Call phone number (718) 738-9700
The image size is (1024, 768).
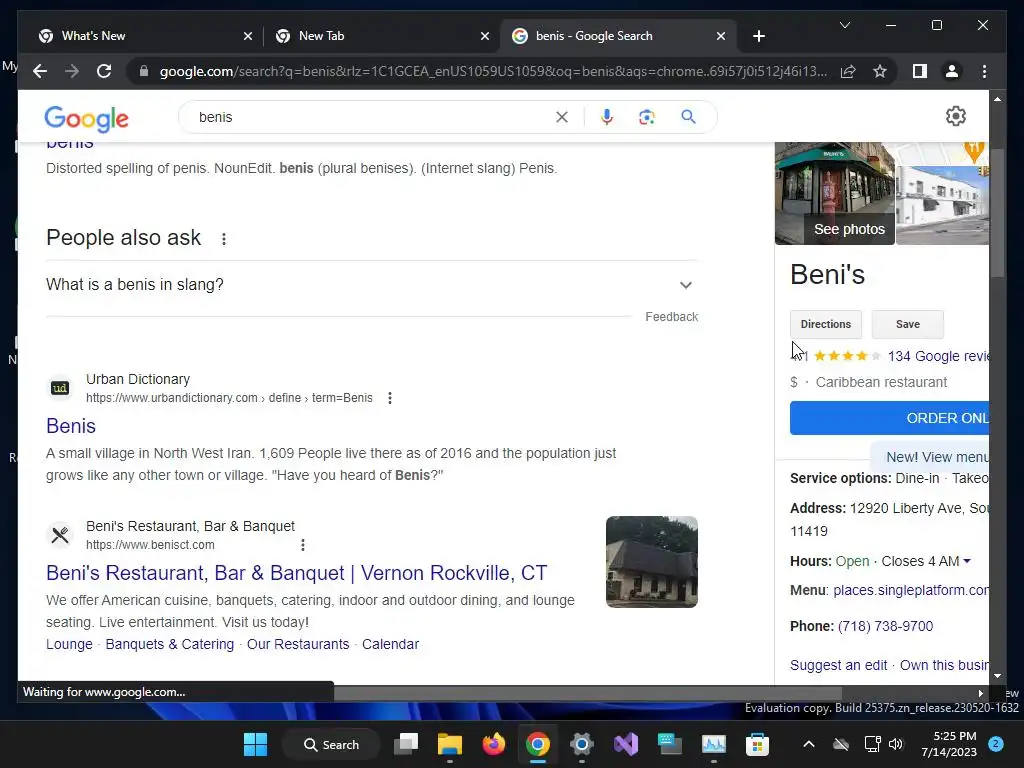pos(885,626)
